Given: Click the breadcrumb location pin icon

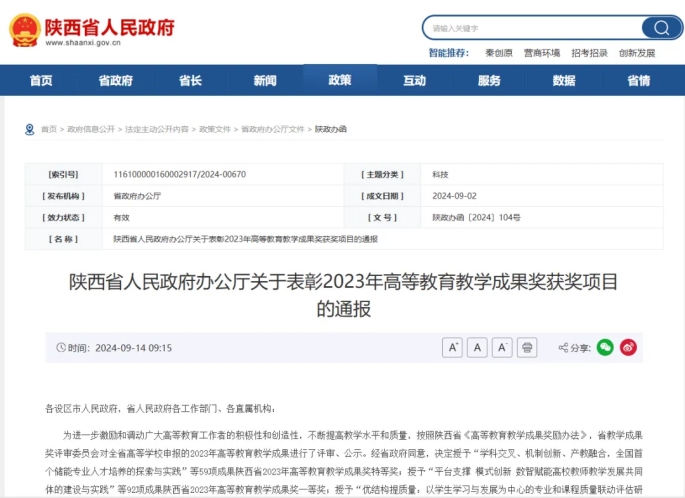Looking at the screenshot, I should [x=30, y=129].
